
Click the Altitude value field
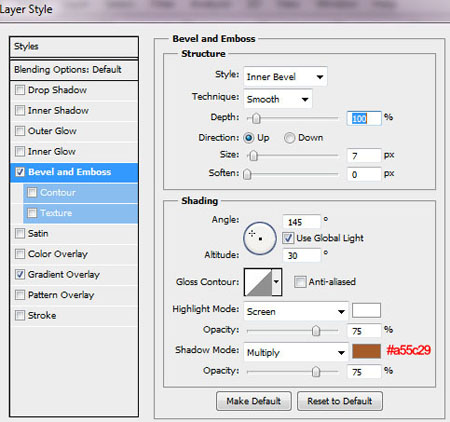[x=301, y=256]
